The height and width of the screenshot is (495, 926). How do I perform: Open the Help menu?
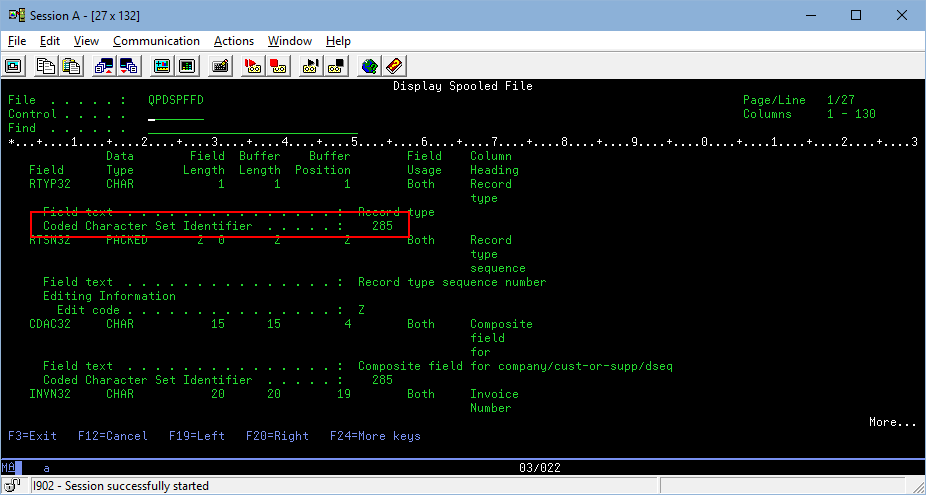pos(338,41)
